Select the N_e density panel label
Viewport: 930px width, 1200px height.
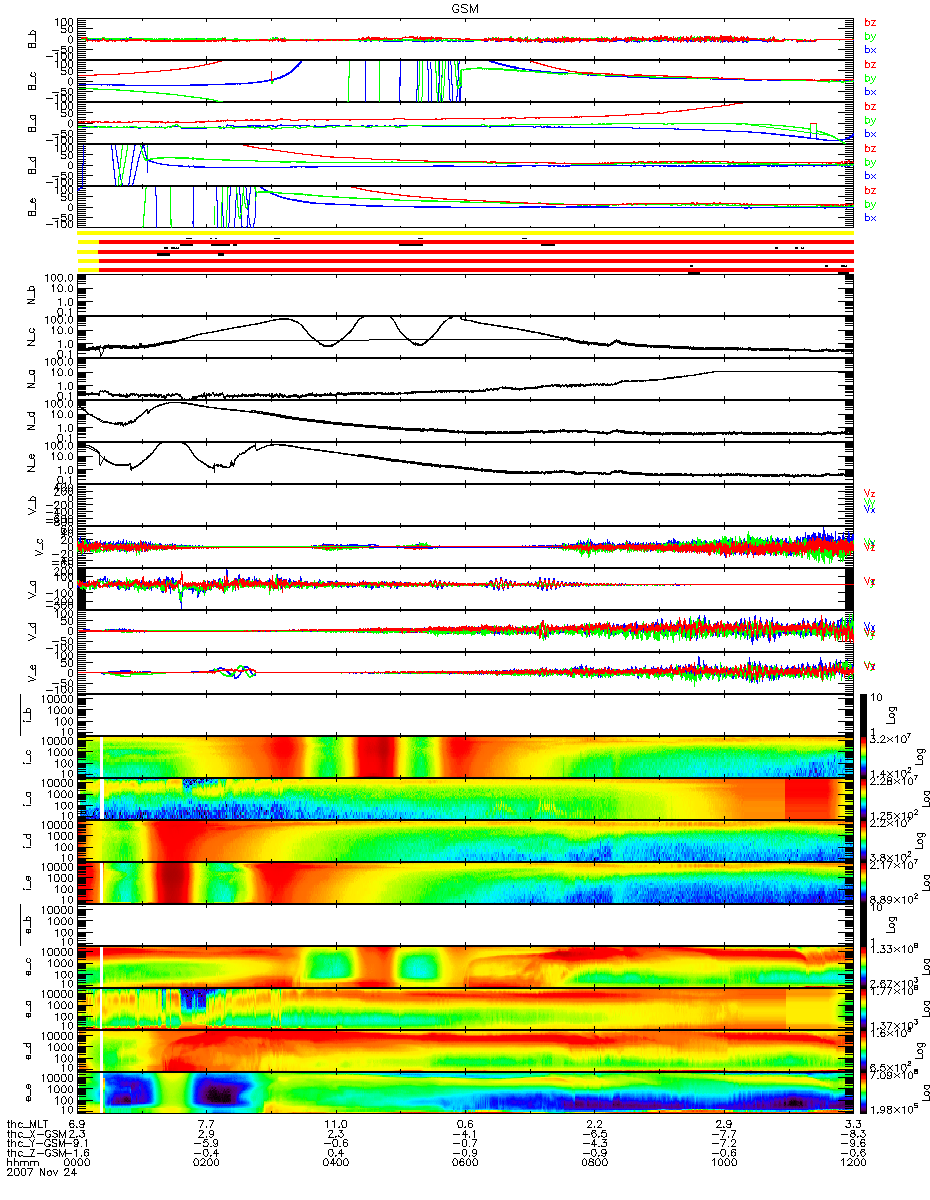[32, 463]
